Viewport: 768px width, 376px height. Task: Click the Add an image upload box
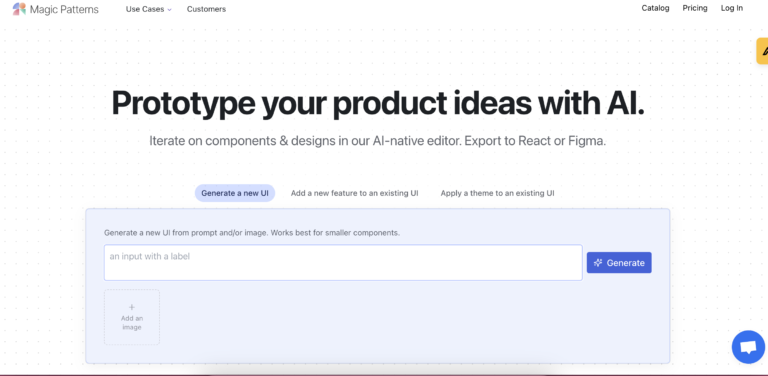pos(132,317)
